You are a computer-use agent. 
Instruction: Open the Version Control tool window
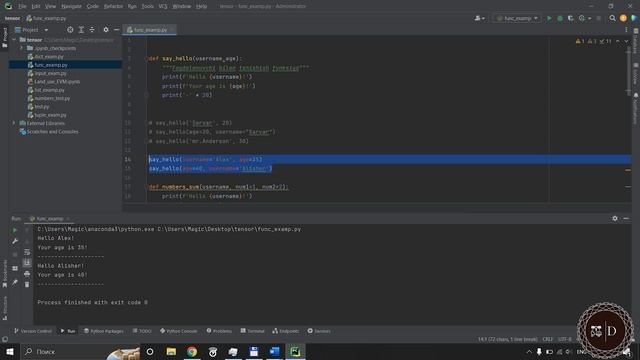click(x=33, y=331)
